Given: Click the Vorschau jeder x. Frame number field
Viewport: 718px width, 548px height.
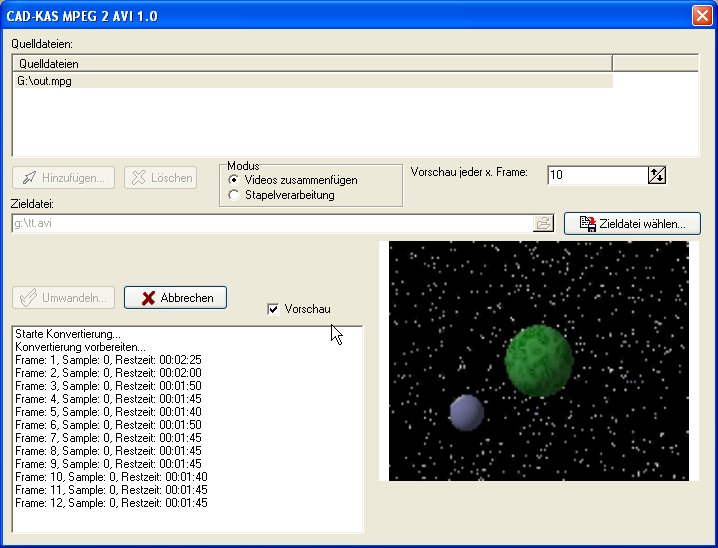Looking at the screenshot, I should (x=597, y=175).
